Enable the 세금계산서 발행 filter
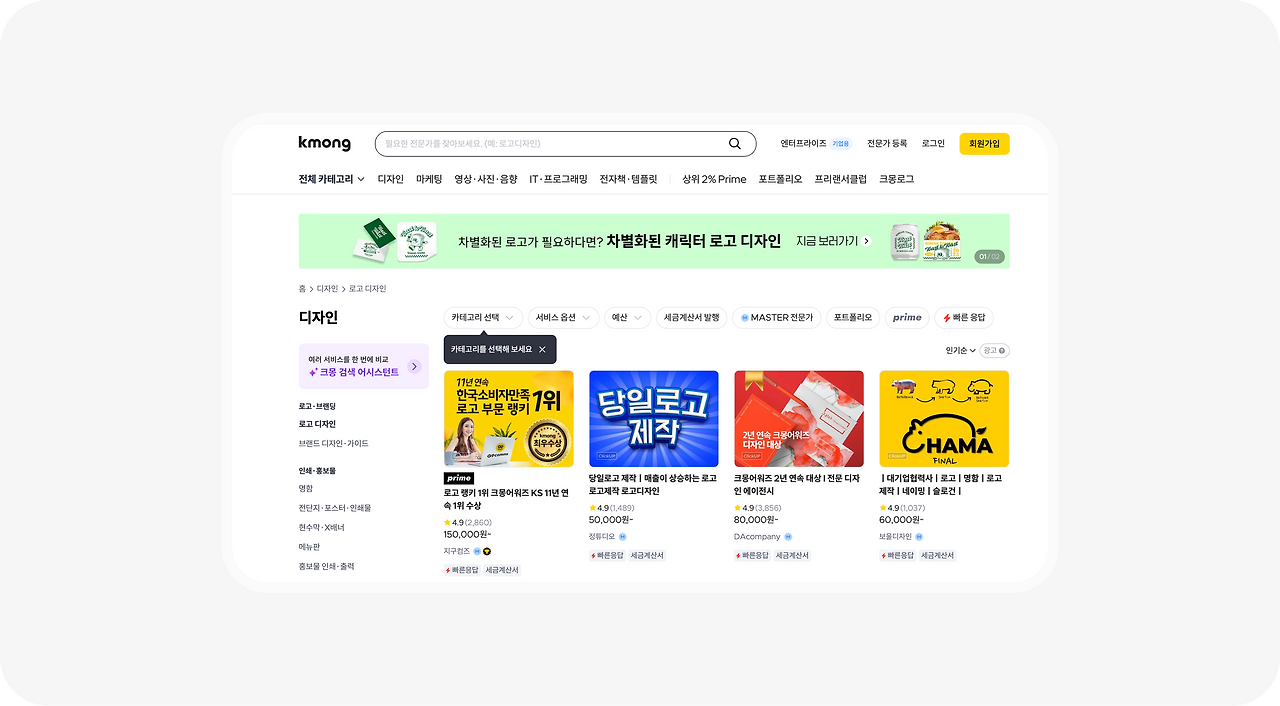The image size is (1280, 706). tap(691, 318)
